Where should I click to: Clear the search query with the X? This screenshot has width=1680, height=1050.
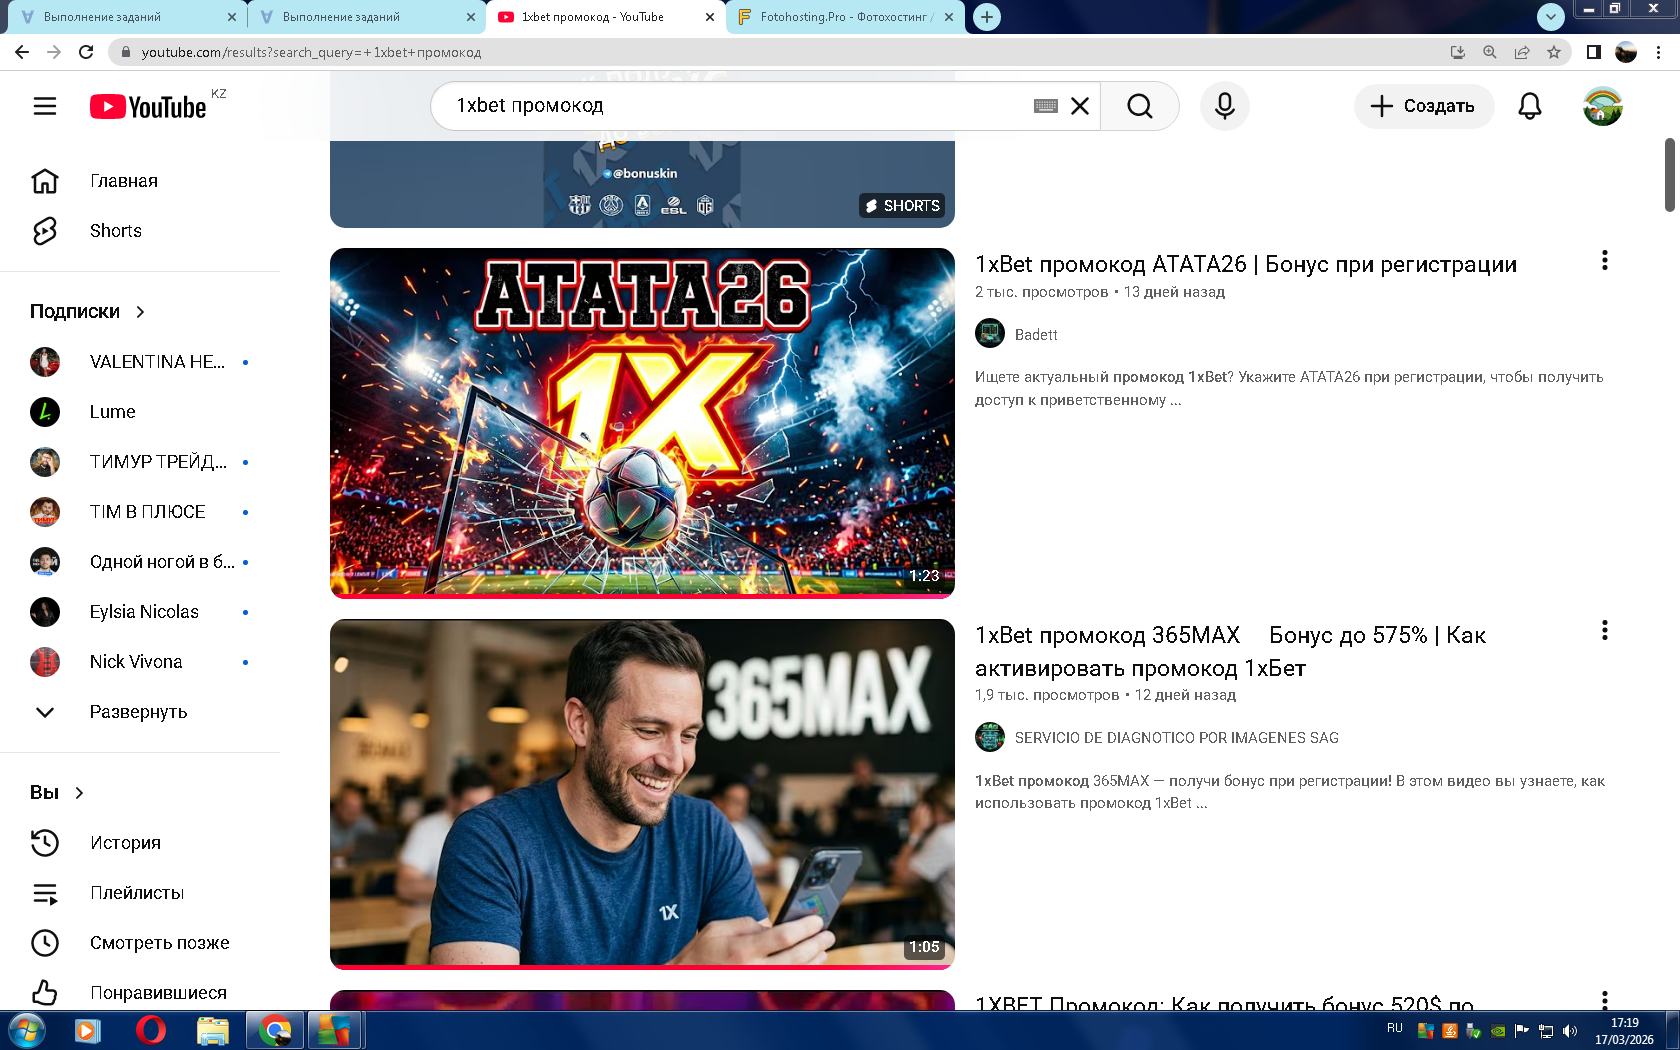pos(1080,106)
